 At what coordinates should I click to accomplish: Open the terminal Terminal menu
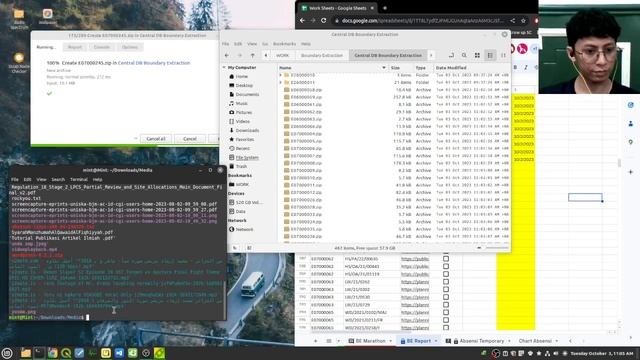coord(79,180)
